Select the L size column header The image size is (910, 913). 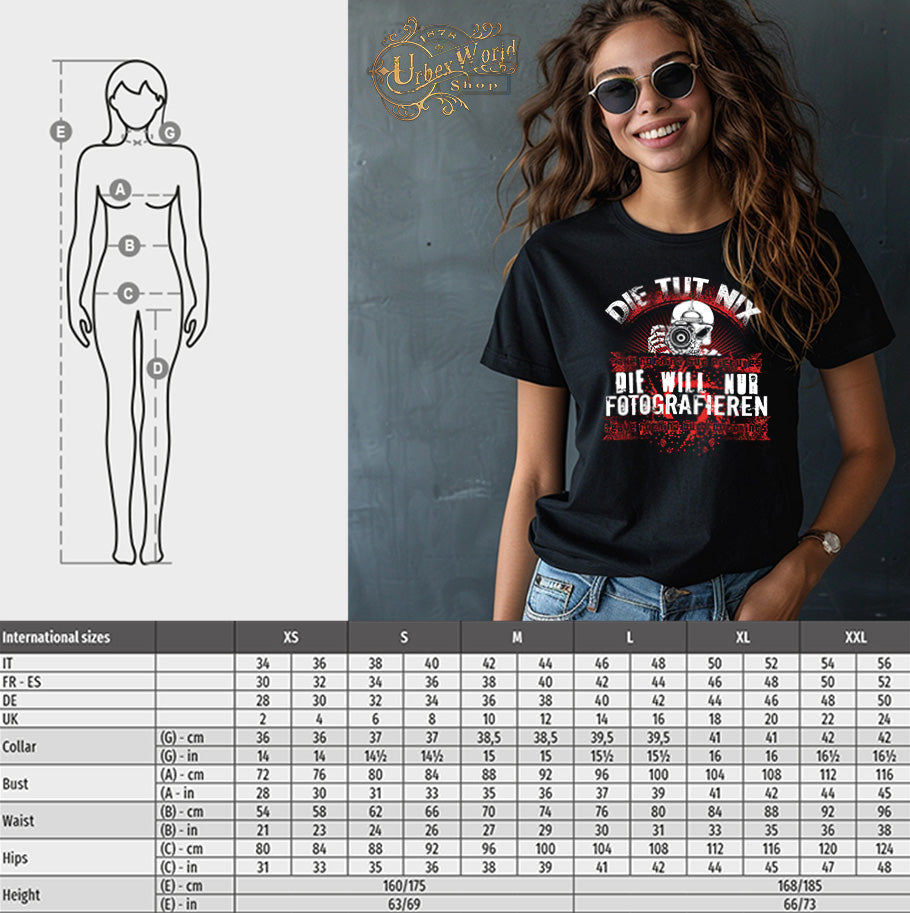coord(630,637)
